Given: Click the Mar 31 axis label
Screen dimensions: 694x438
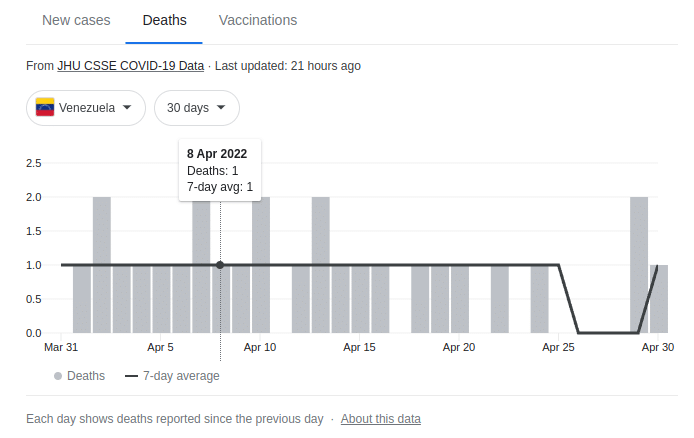Looking at the screenshot, I should tap(60, 347).
